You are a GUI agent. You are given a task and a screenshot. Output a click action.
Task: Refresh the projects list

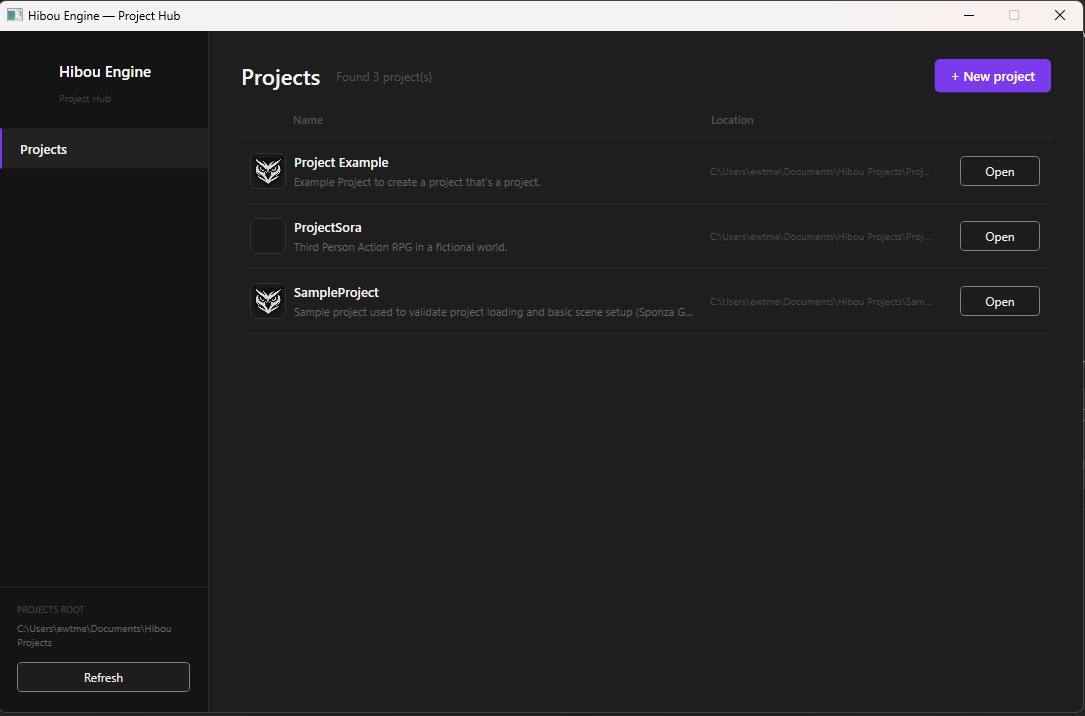[x=103, y=677]
